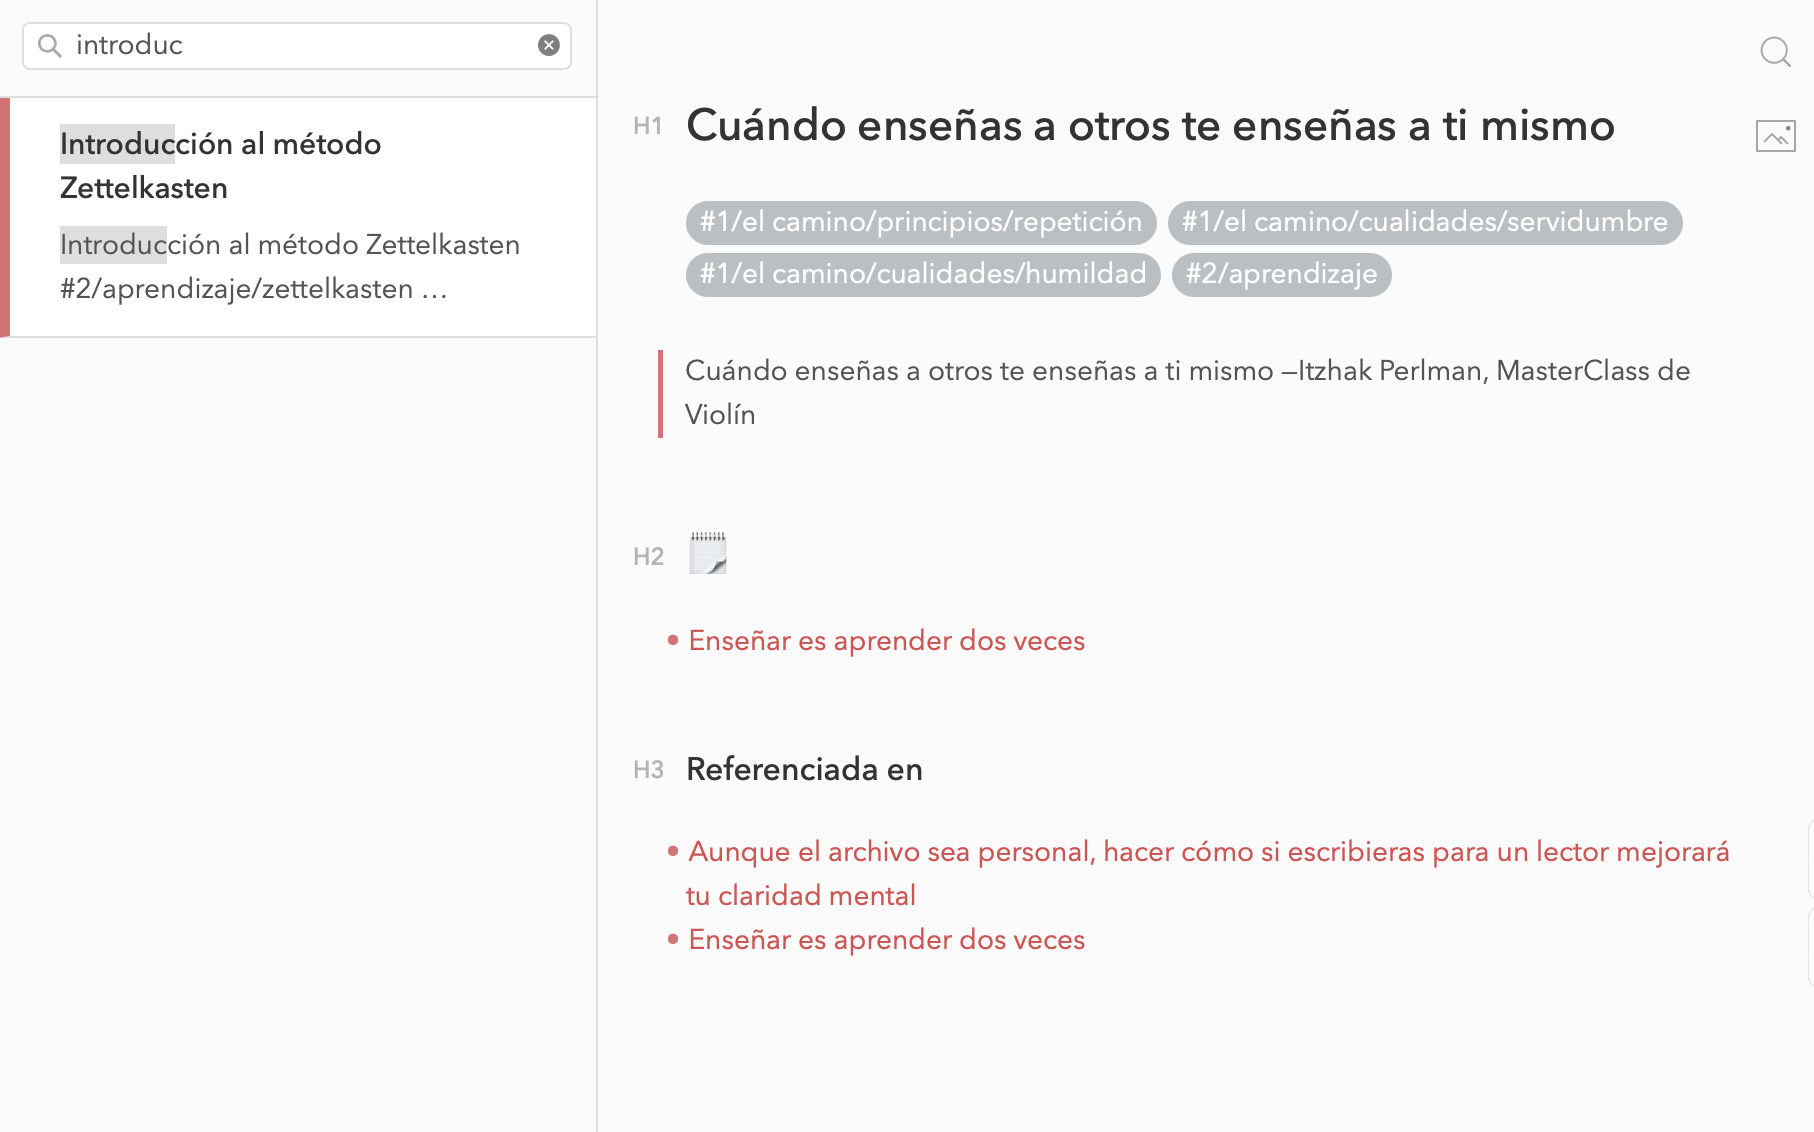Open the note 'Introducción al método Zettelkasten'
The image size is (1814, 1132).
tap(298, 217)
